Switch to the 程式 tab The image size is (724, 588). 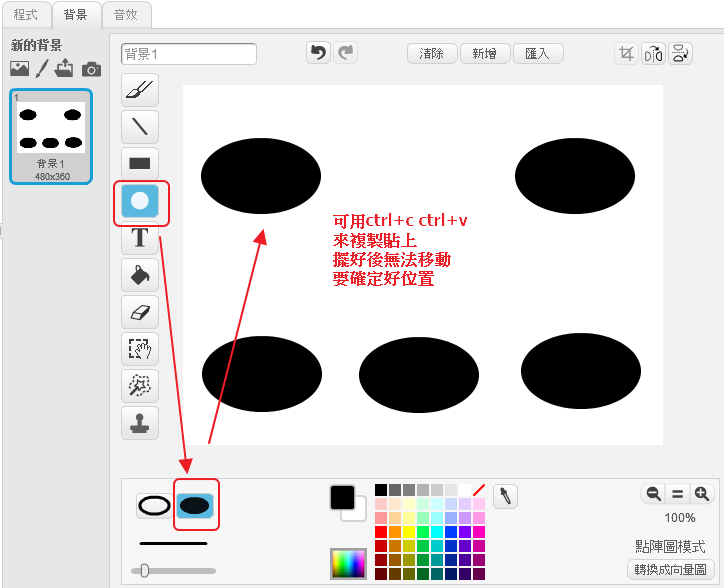(25, 15)
